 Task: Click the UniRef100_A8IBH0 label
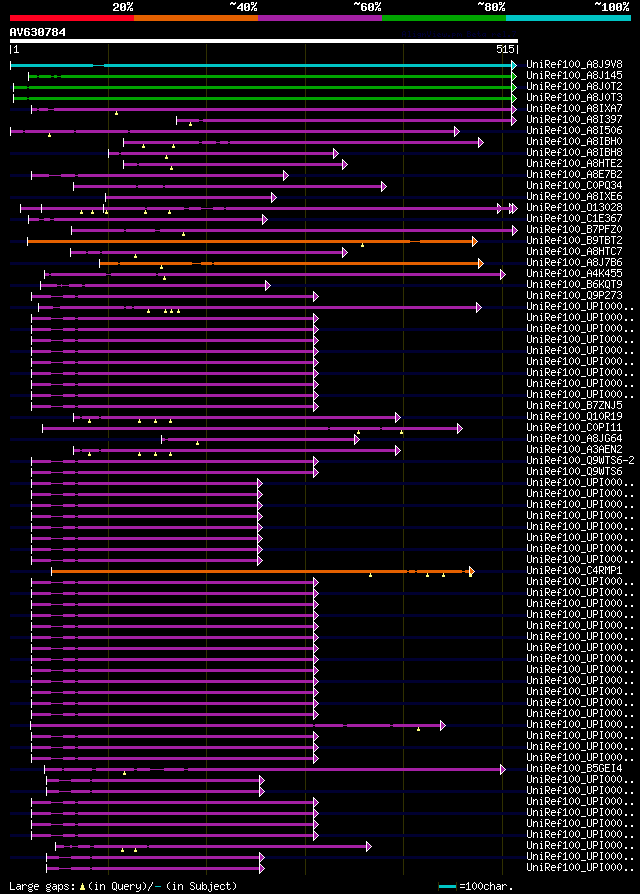(574, 141)
